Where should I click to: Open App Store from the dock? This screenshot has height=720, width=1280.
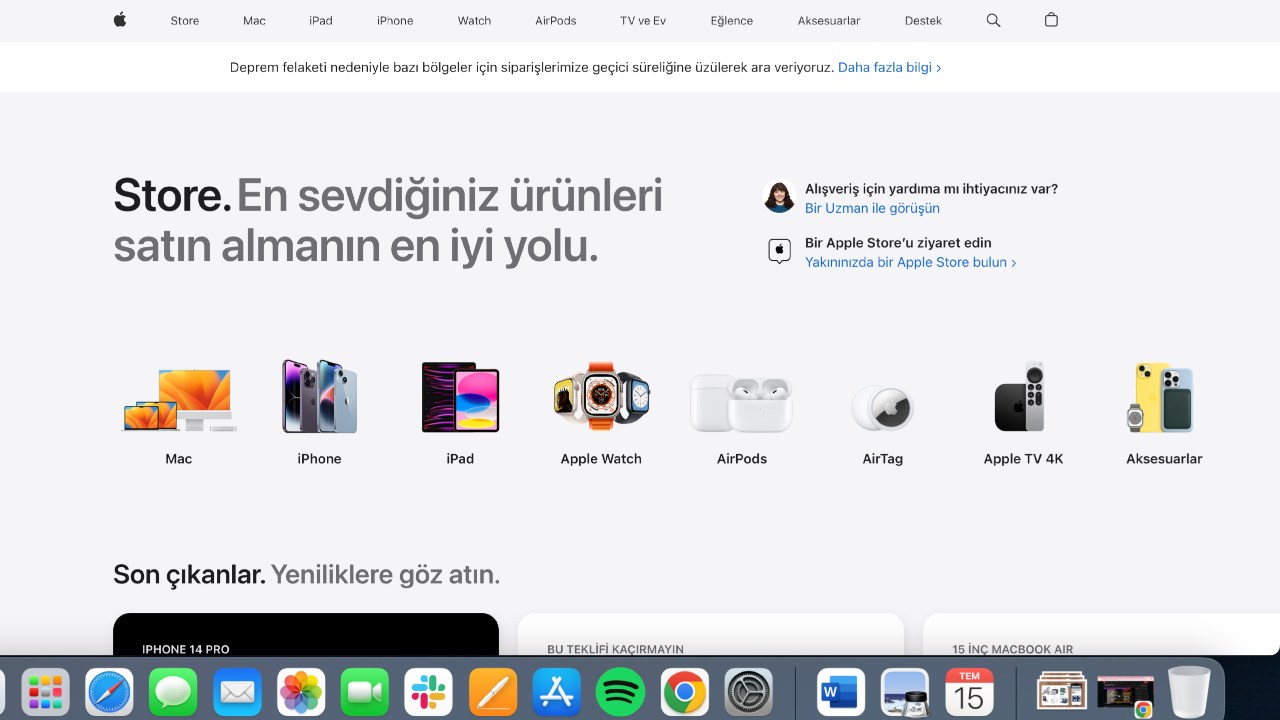pyautogui.click(x=557, y=692)
